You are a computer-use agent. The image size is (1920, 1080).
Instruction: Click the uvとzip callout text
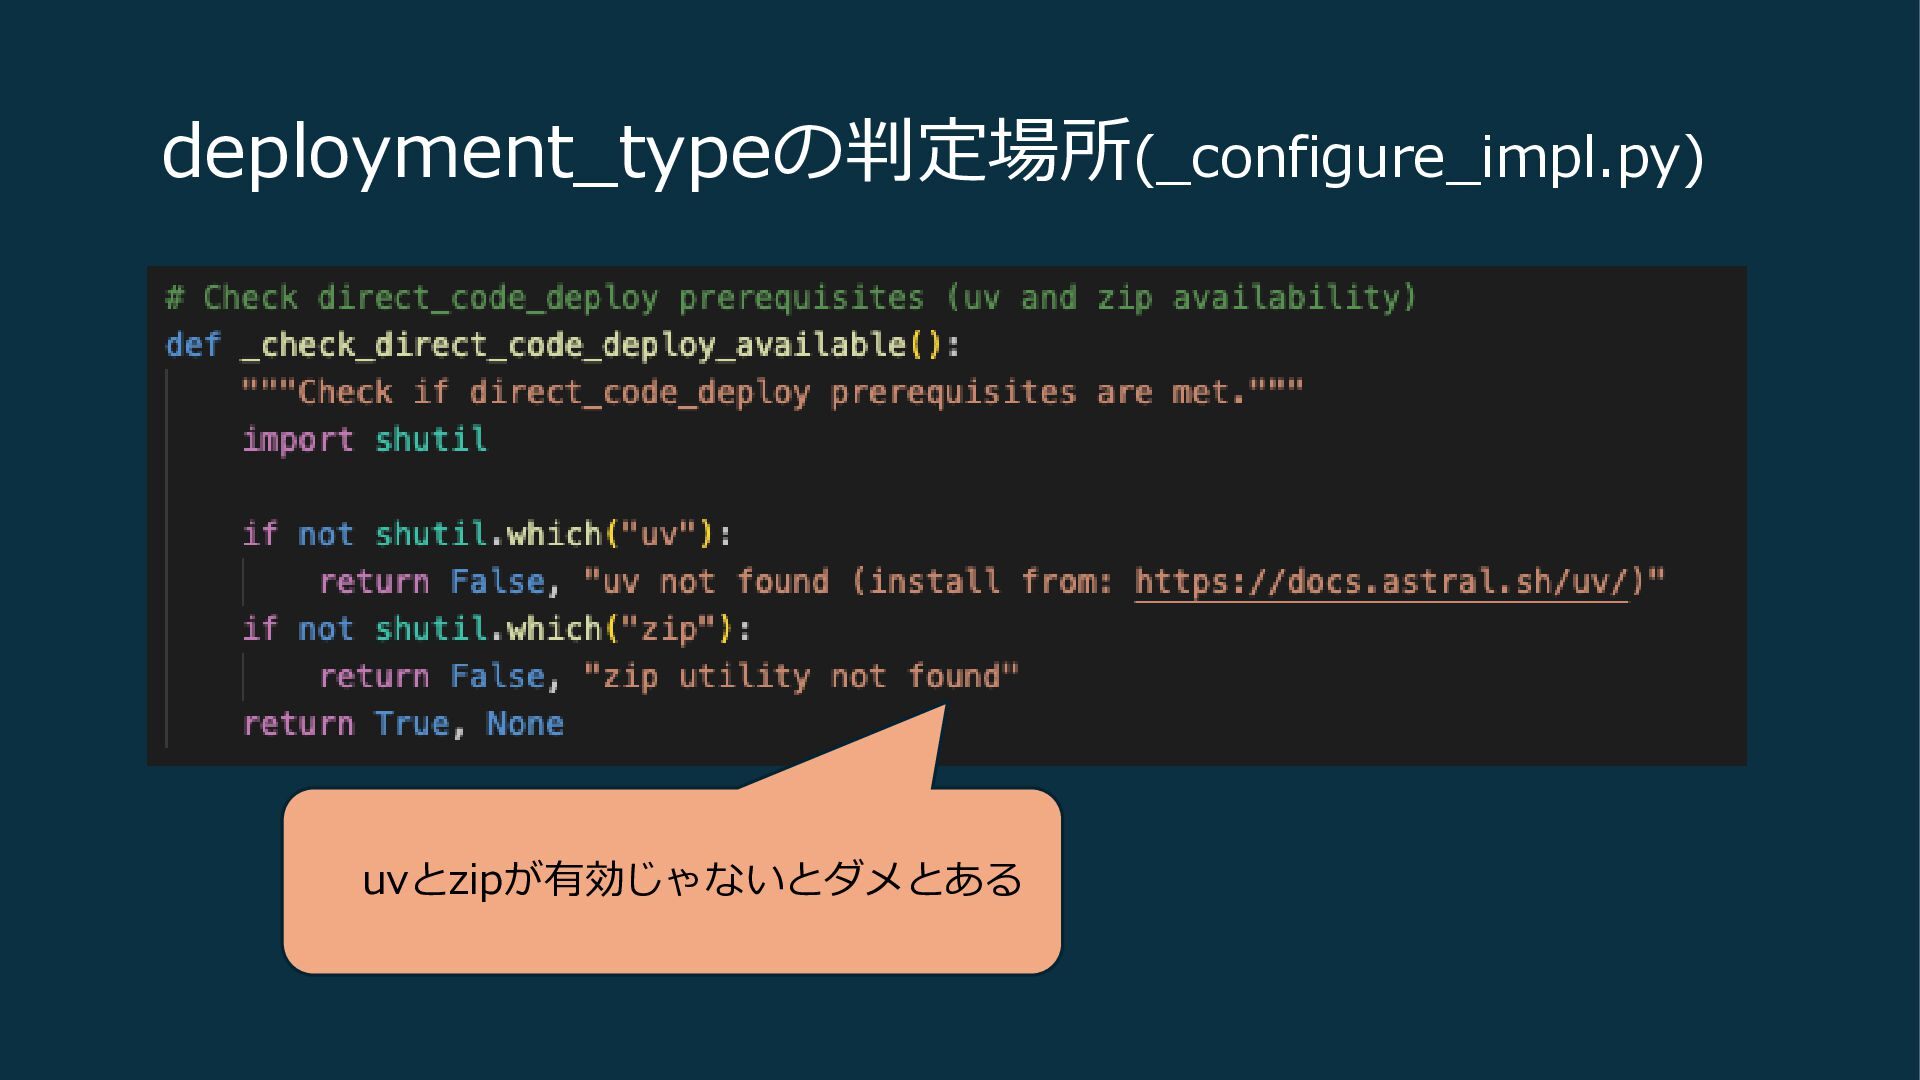(692, 880)
